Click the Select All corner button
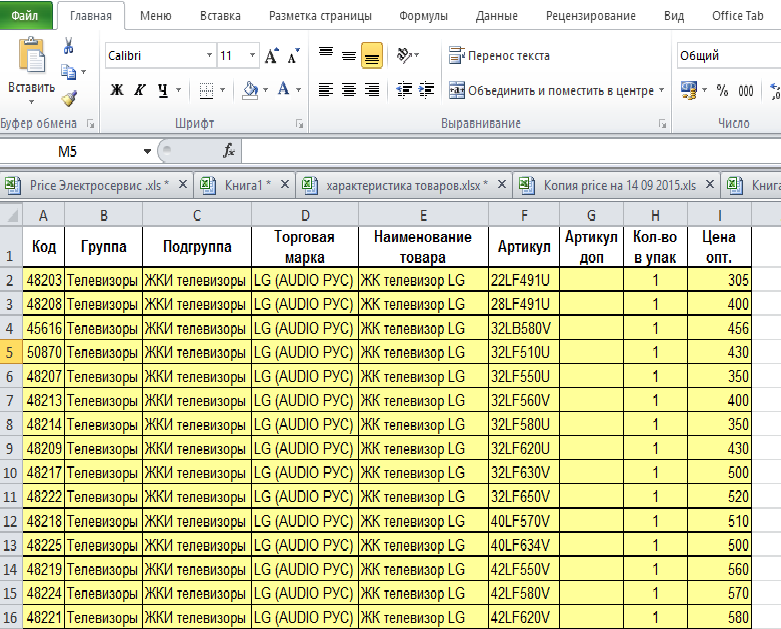This screenshot has width=781, height=629. click(11, 215)
